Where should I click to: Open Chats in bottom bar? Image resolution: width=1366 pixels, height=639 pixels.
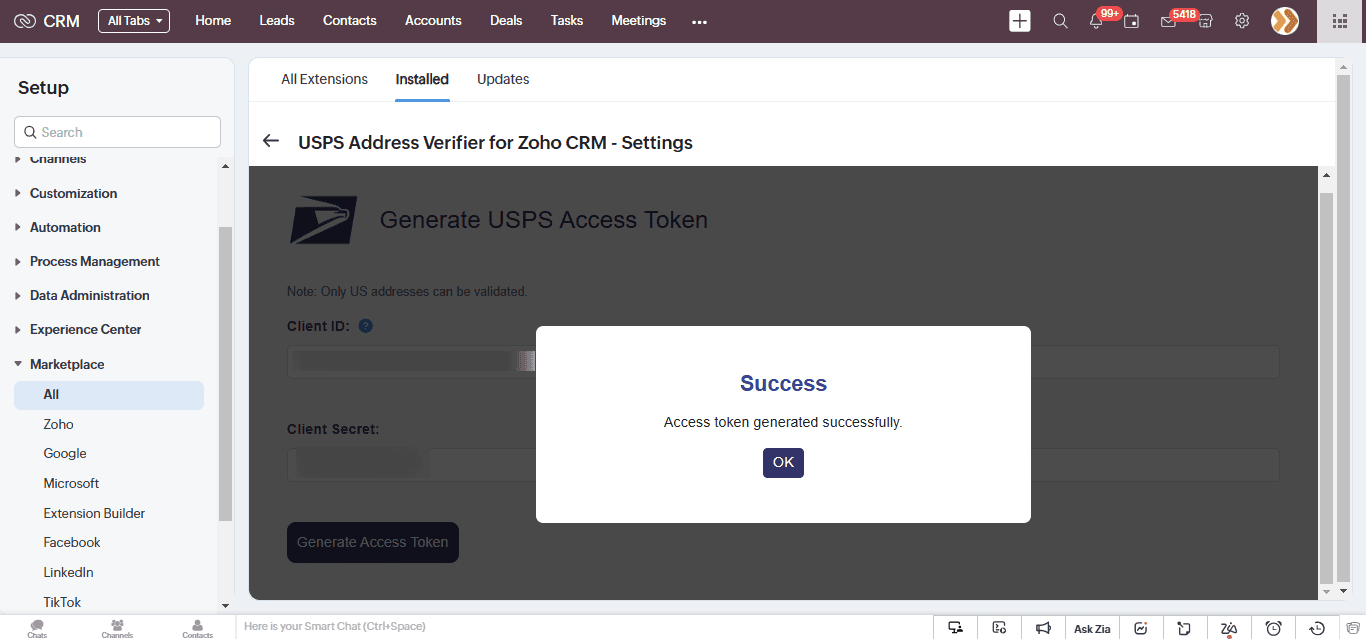coord(37,628)
